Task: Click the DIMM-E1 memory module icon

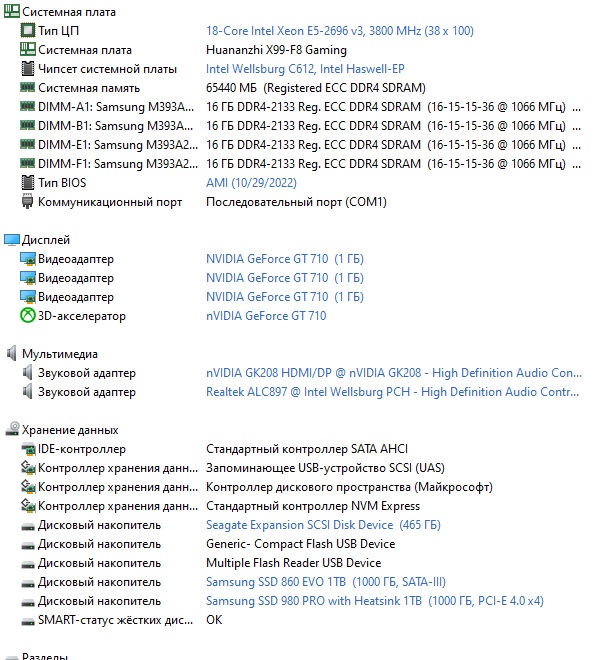Action: pyautogui.click(x=28, y=144)
